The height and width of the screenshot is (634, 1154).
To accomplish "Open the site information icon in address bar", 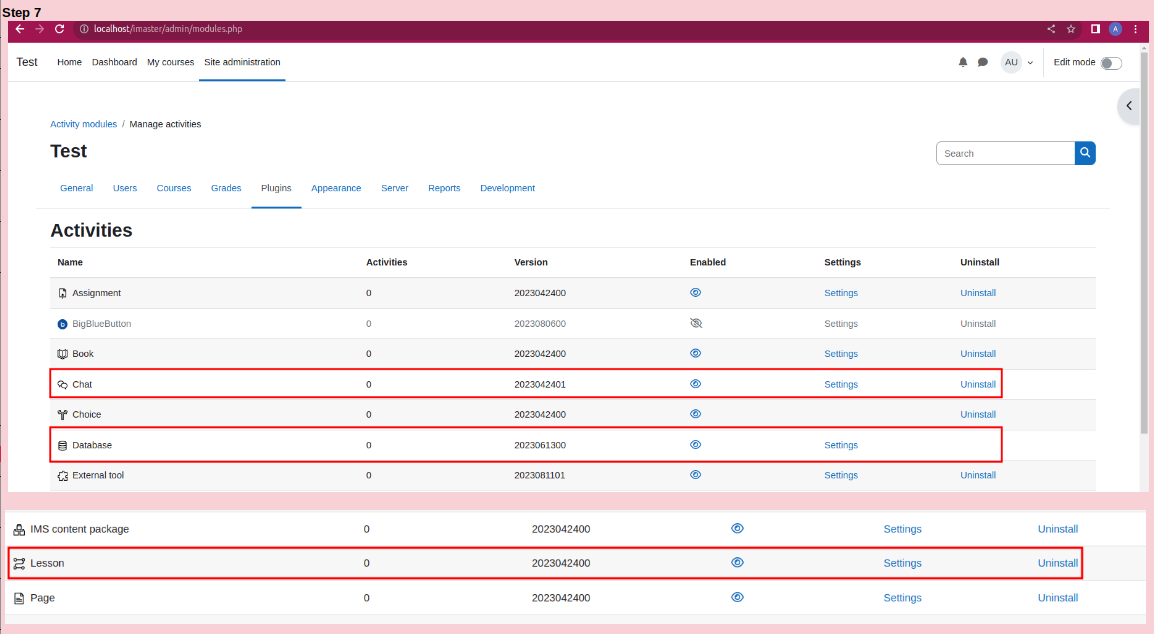I will [84, 29].
